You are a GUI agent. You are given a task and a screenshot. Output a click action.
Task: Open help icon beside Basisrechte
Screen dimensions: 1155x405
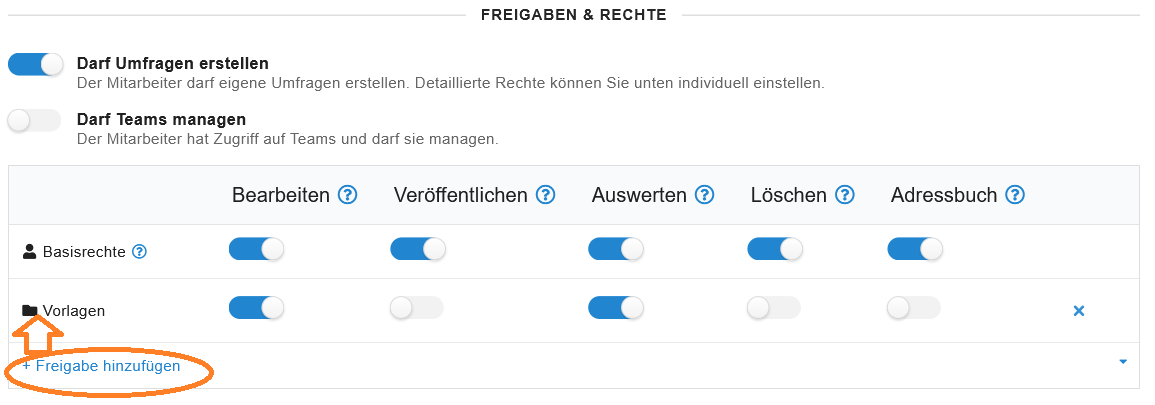[x=139, y=252]
